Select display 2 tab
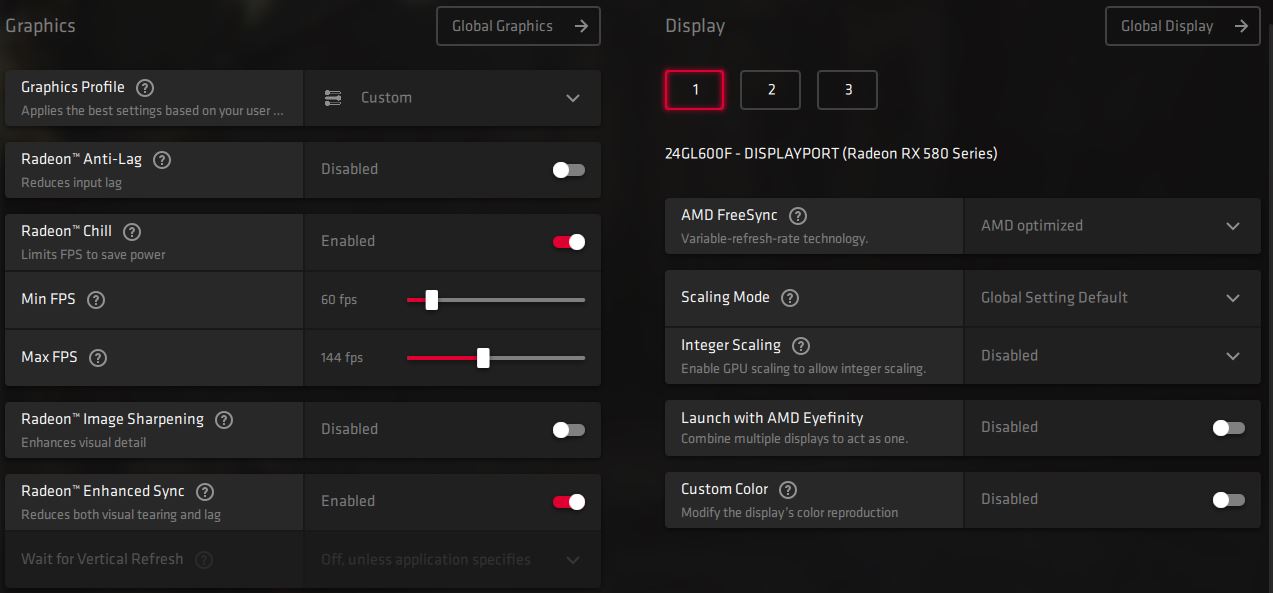This screenshot has width=1273, height=593. 771,90
